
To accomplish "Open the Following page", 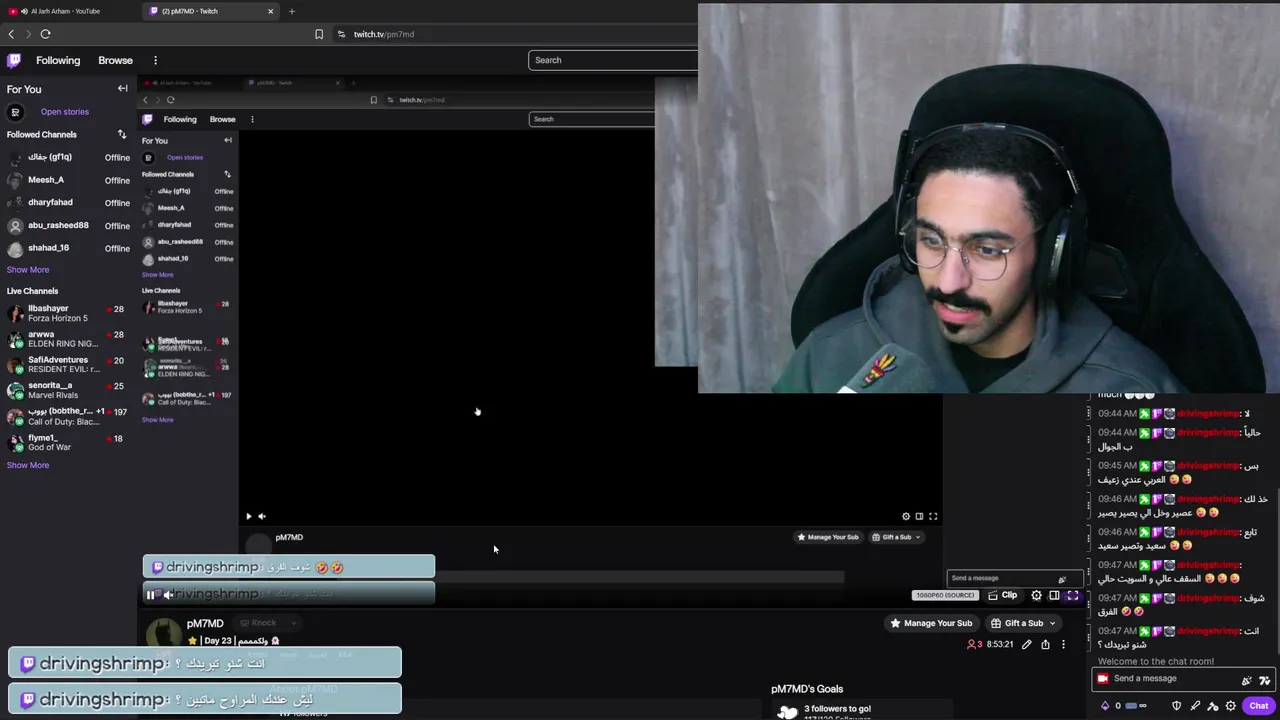I will (58, 60).
